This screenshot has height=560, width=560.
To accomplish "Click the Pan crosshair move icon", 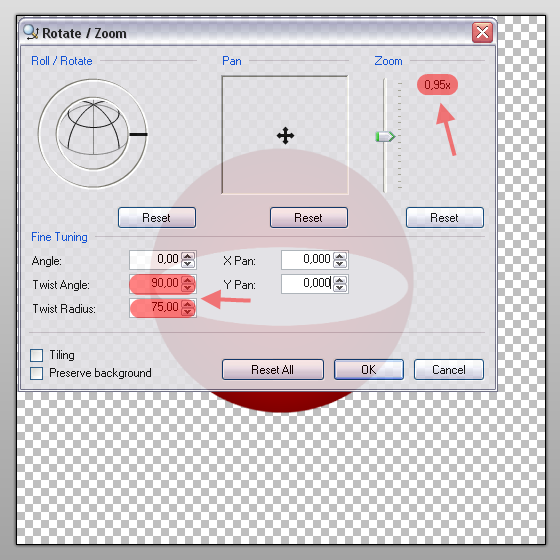I will click(285, 136).
